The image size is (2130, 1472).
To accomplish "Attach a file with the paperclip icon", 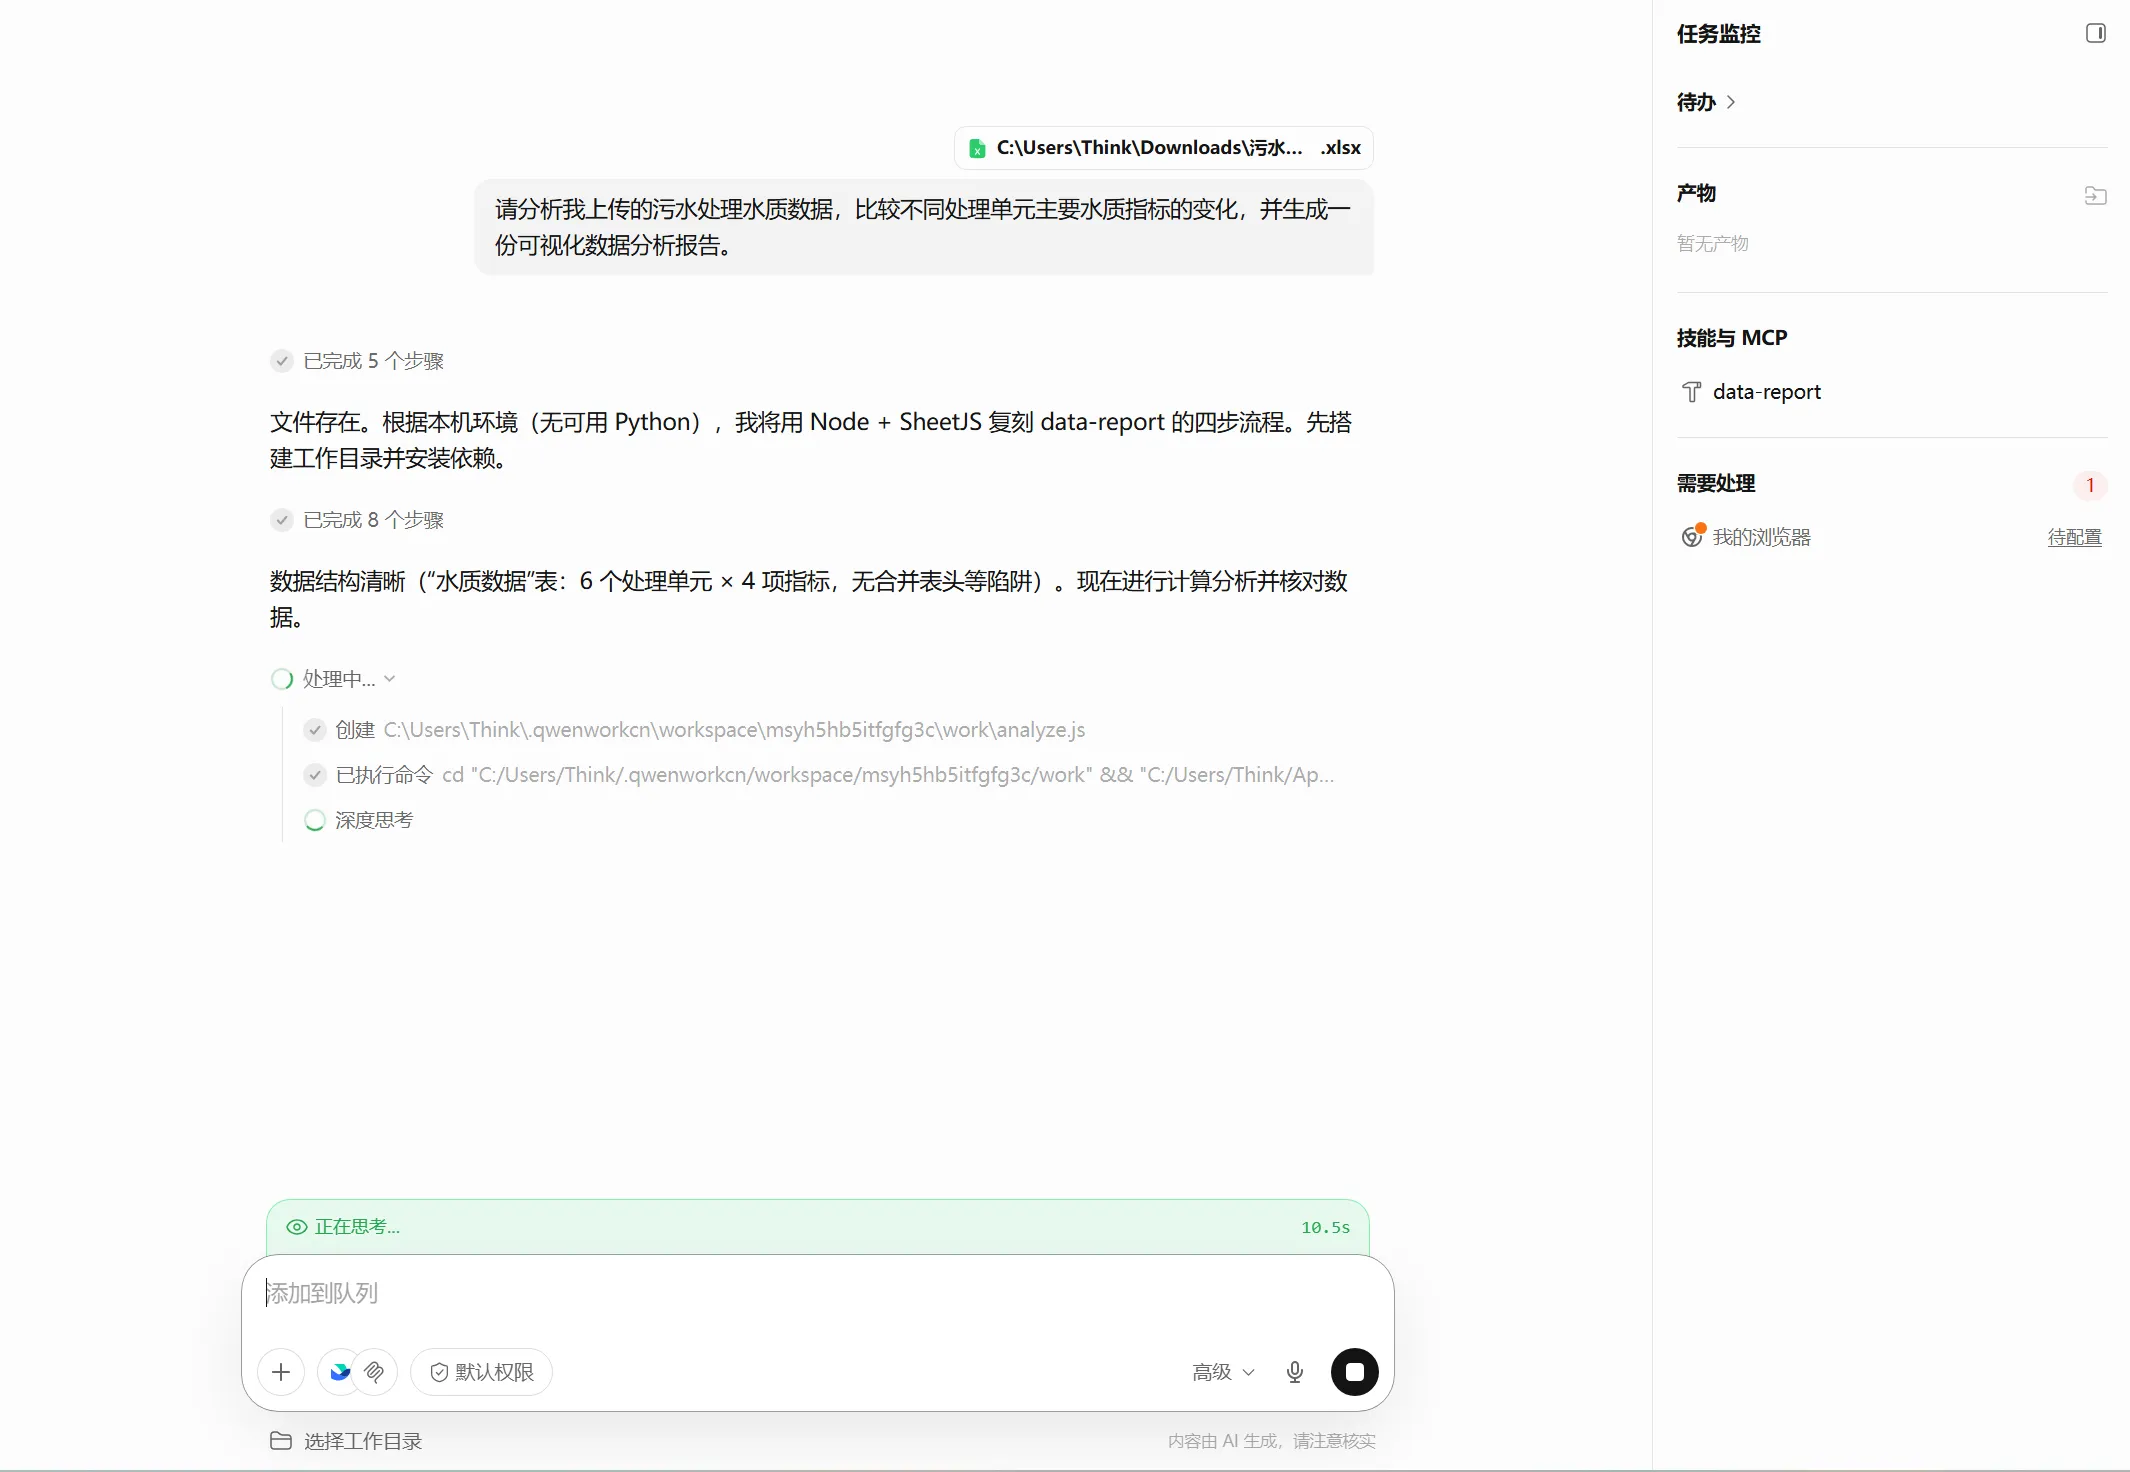I will click(x=375, y=1372).
